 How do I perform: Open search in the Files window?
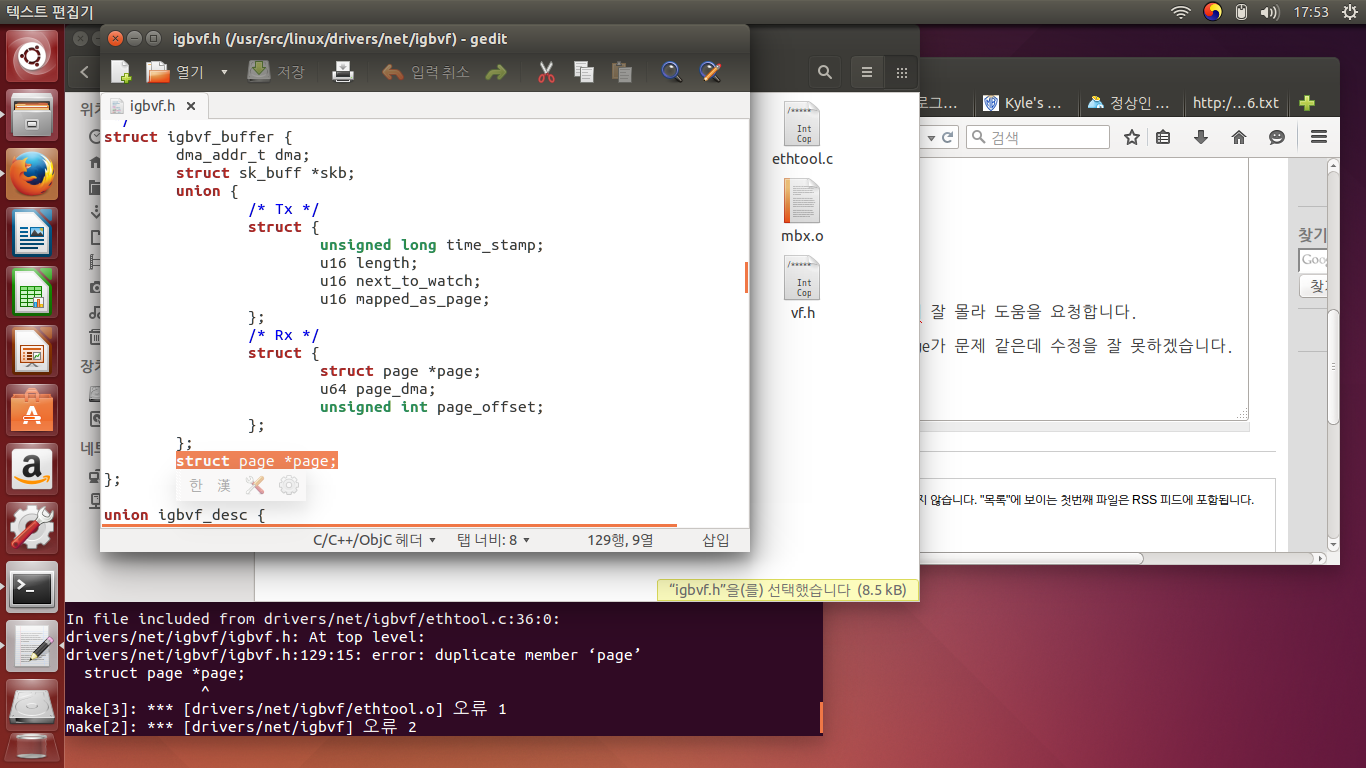pos(824,72)
